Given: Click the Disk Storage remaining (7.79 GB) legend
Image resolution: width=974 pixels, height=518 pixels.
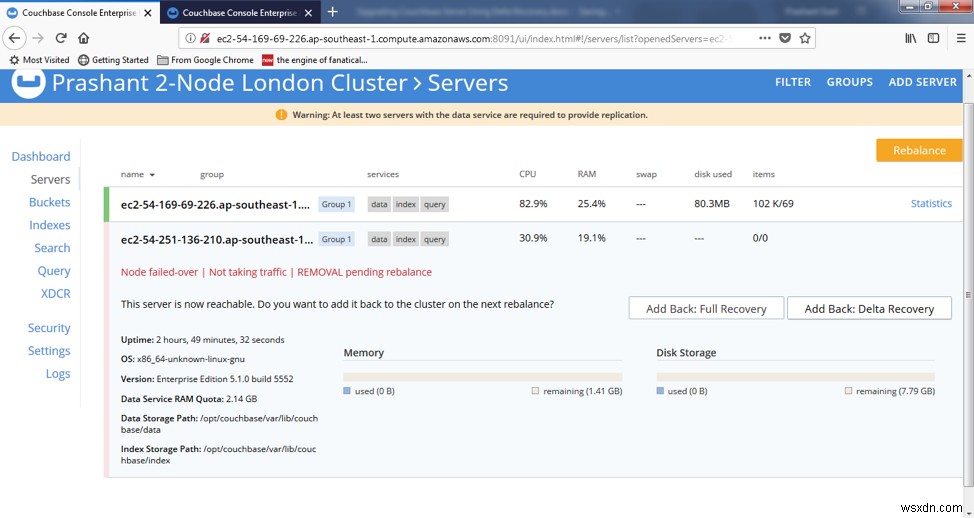Looking at the screenshot, I should 890,391.
